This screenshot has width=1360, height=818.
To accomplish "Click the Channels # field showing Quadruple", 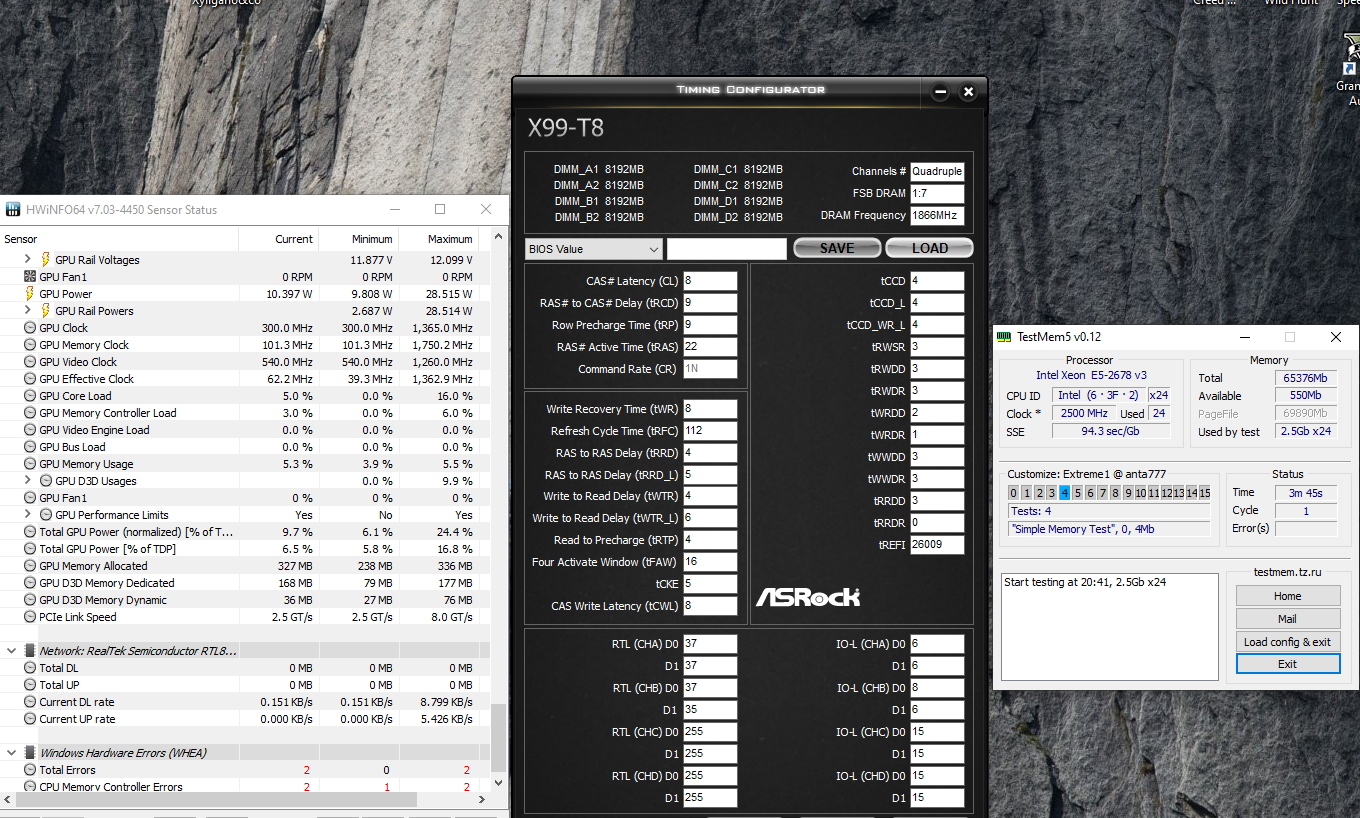I will (937, 171).
